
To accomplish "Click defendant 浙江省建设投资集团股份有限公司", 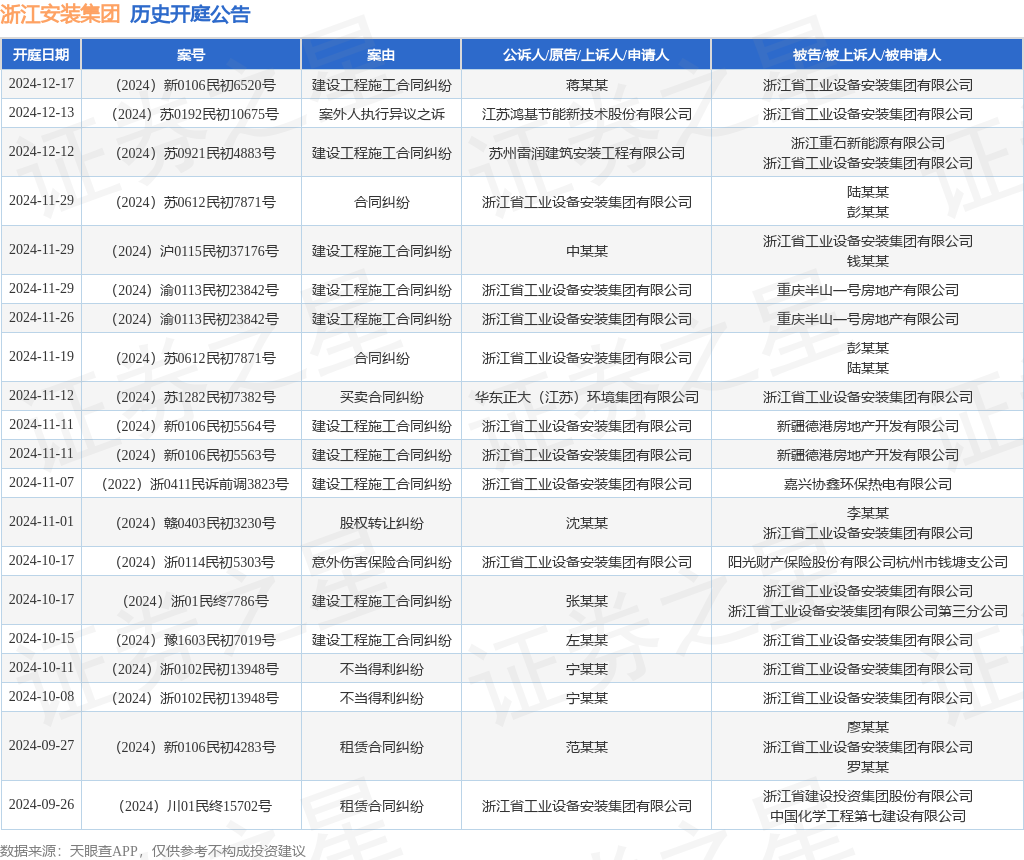I will pyautogui.click(x=867, y=797).
